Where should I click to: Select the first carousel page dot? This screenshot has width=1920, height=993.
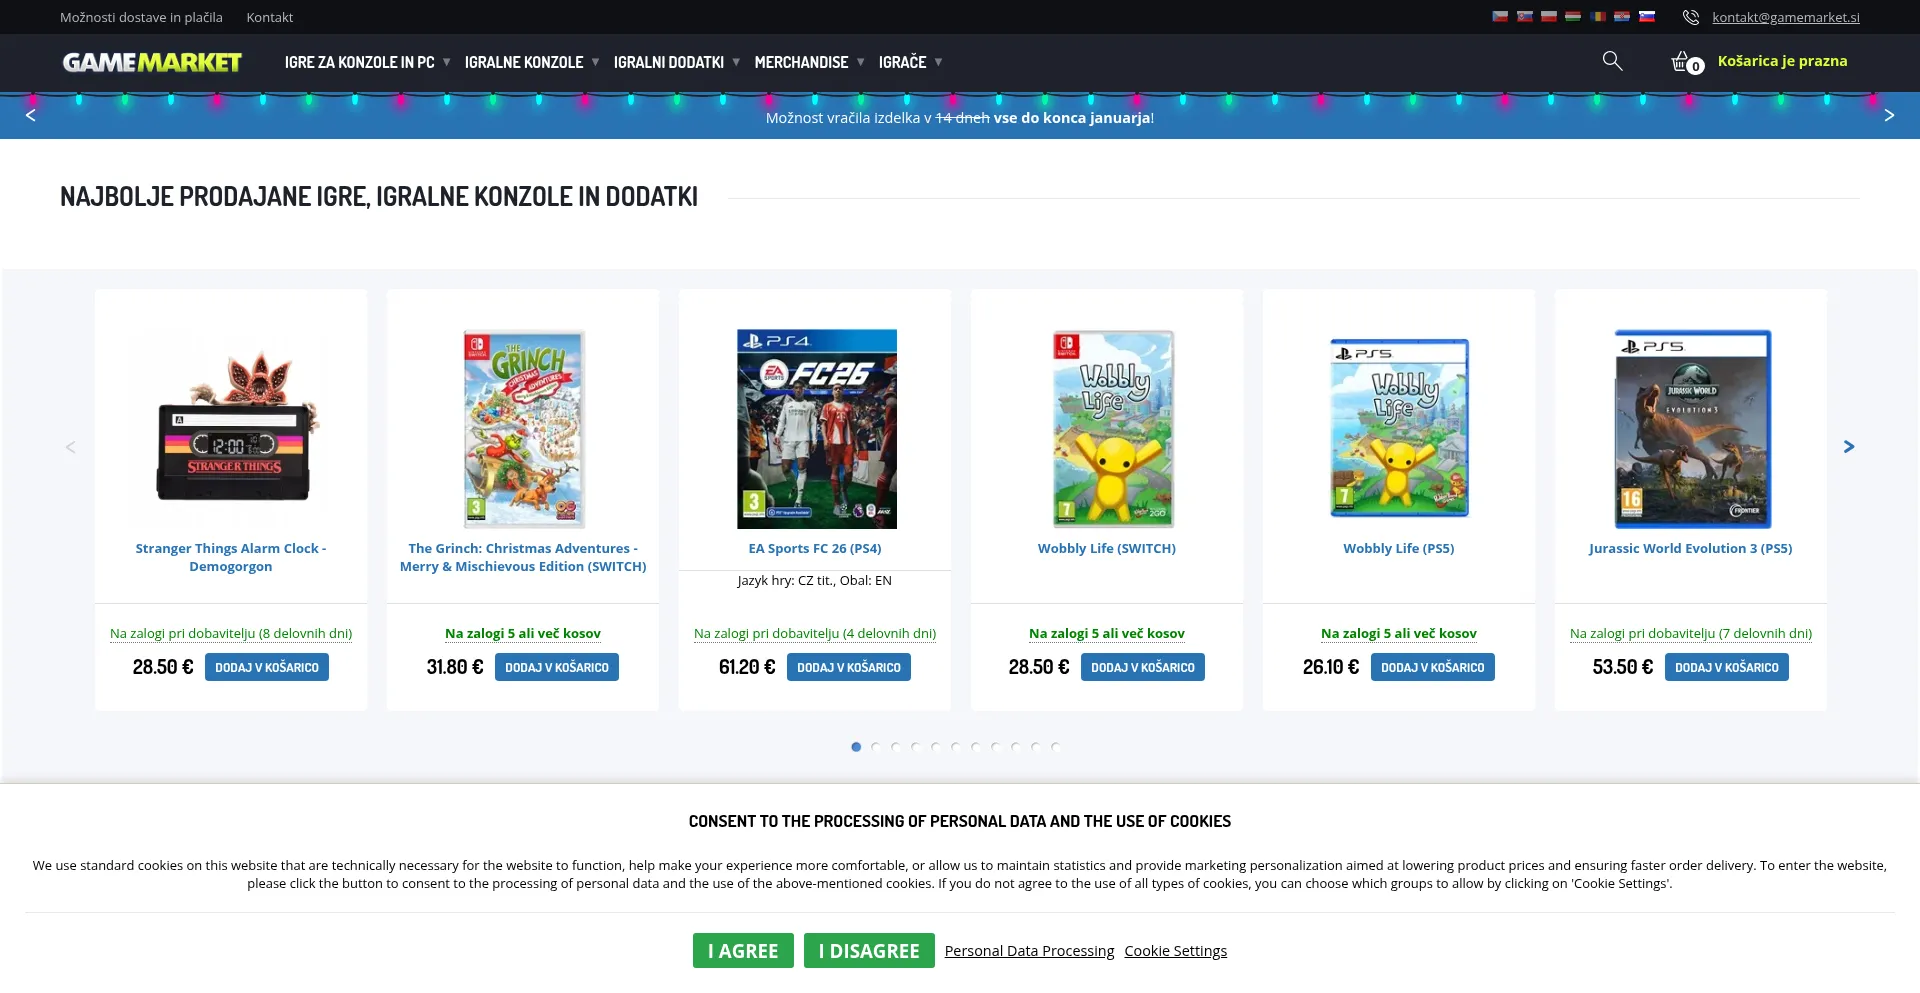click(x=856, y=747)
